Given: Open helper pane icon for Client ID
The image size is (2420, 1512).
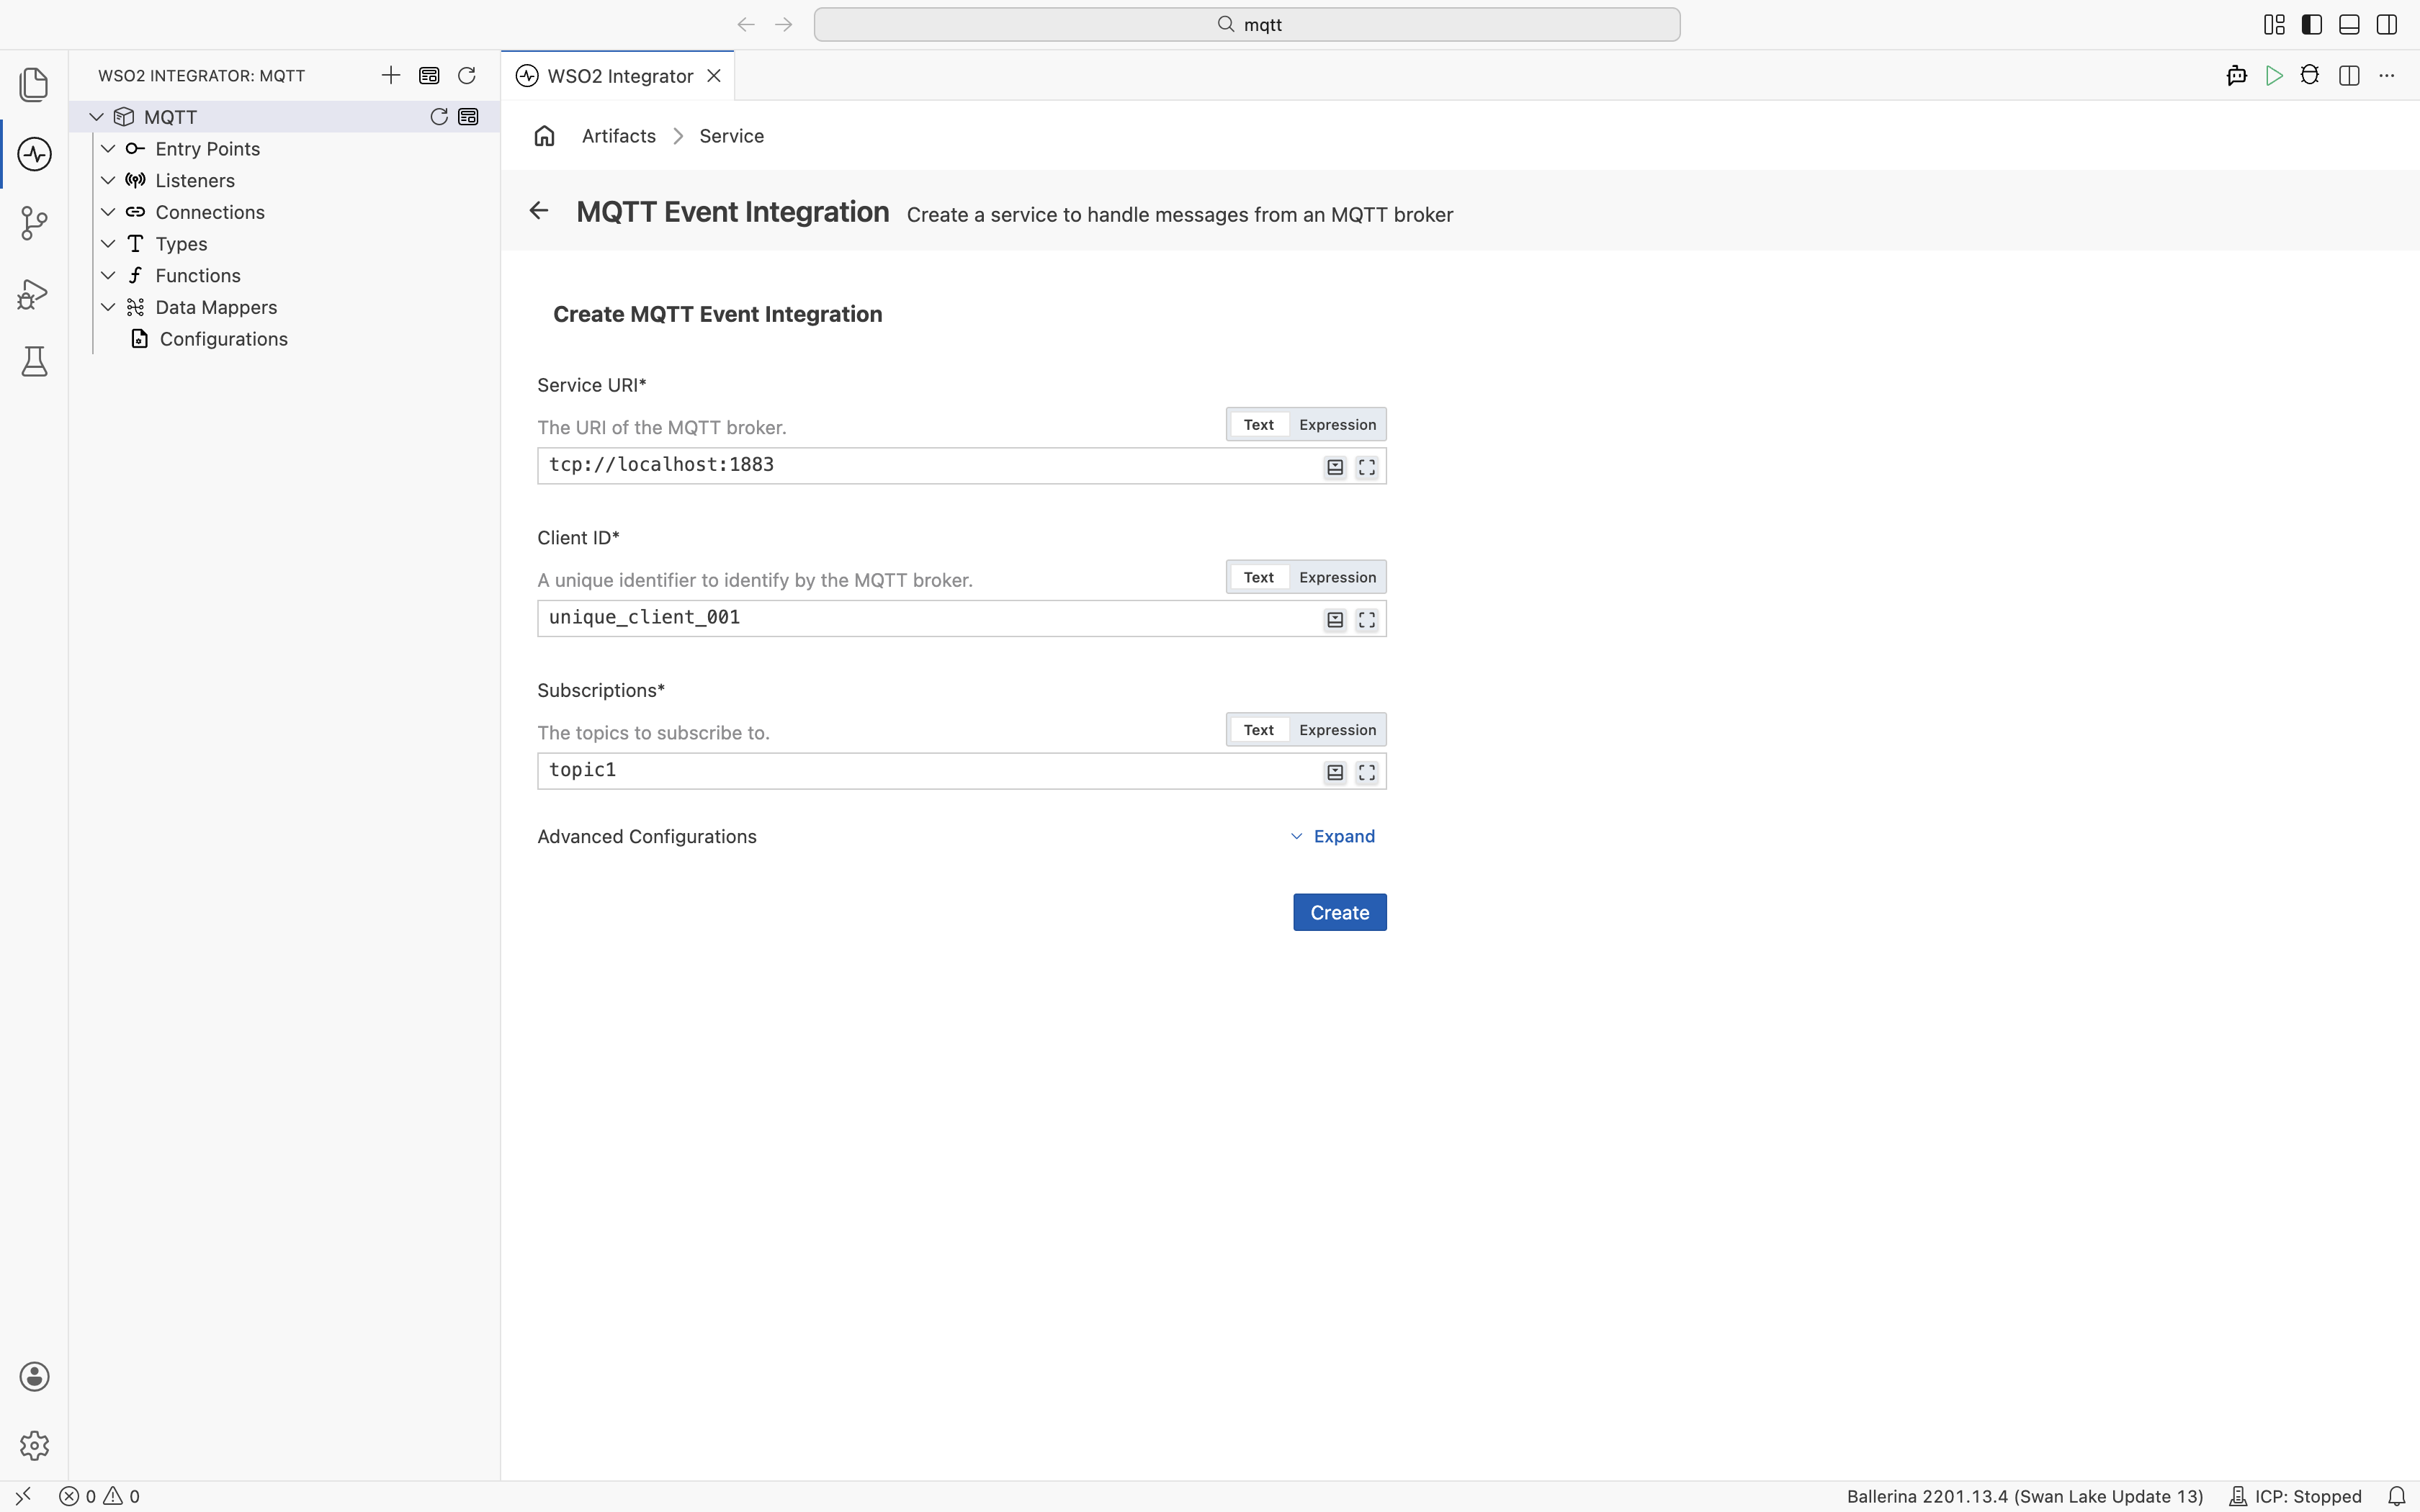Looking at the screenshot, I should 1335,620.
